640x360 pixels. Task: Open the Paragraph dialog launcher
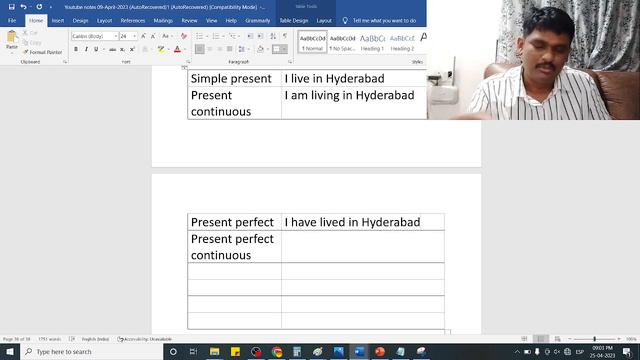290,62
